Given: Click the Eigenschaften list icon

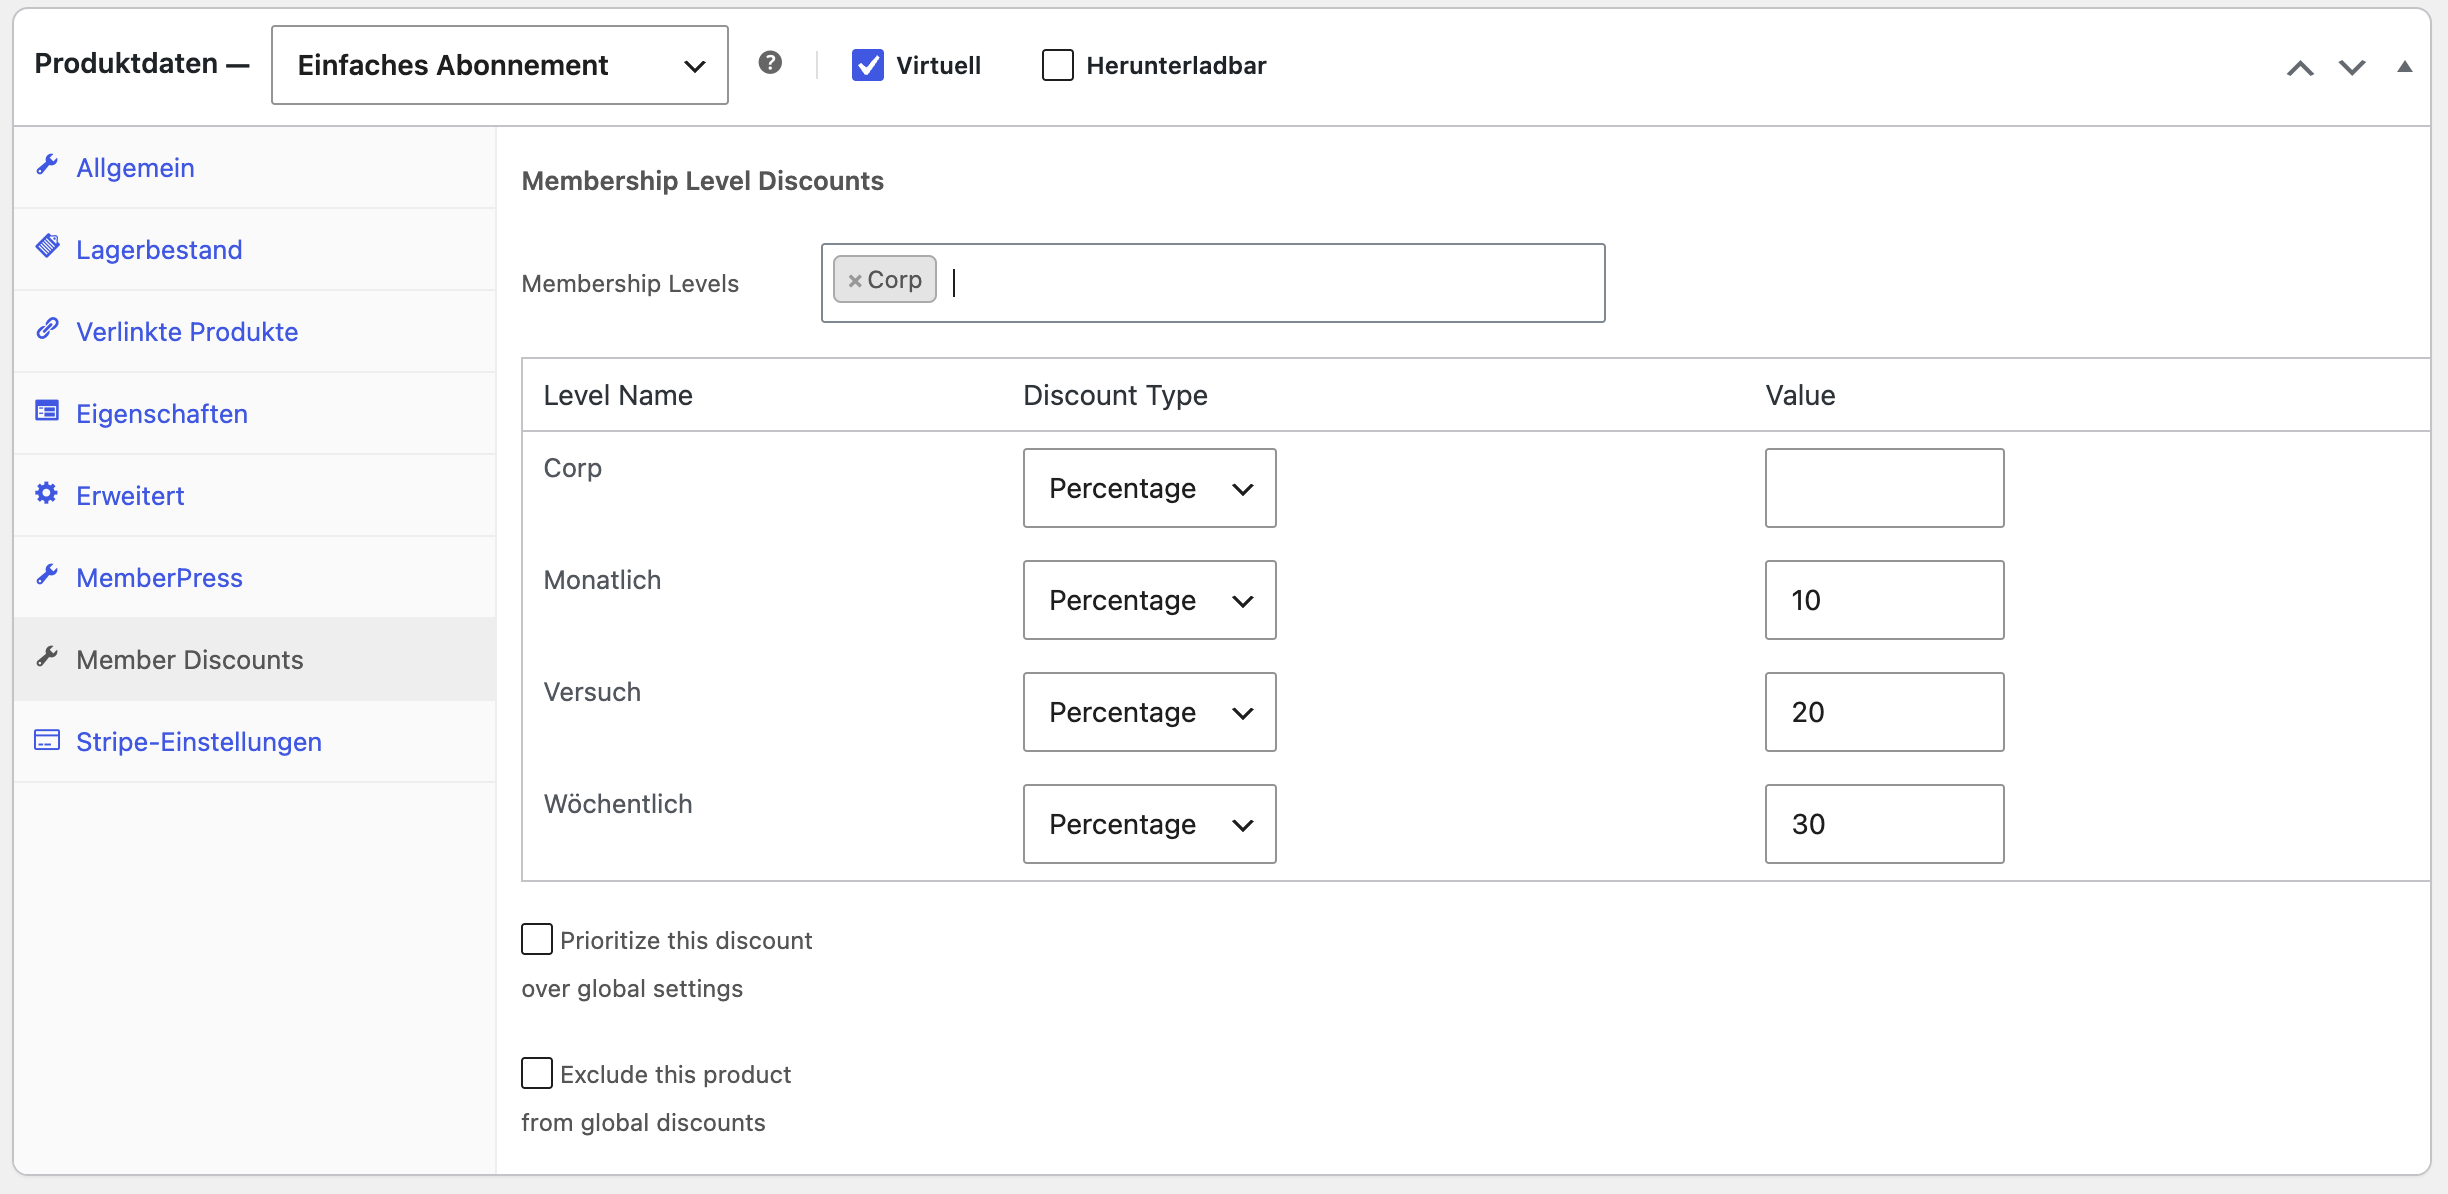Looking at the screenshot, I should (47, 411).
